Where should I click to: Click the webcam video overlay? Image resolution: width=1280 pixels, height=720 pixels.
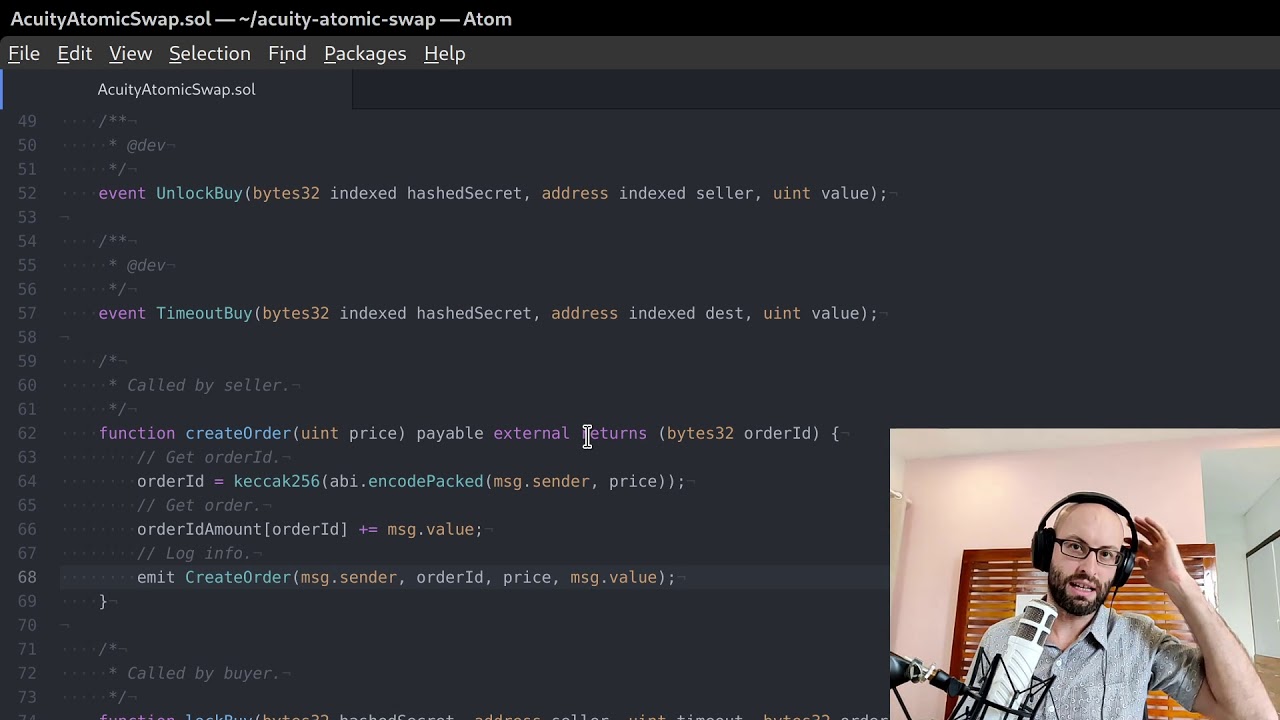point(1085,574)
